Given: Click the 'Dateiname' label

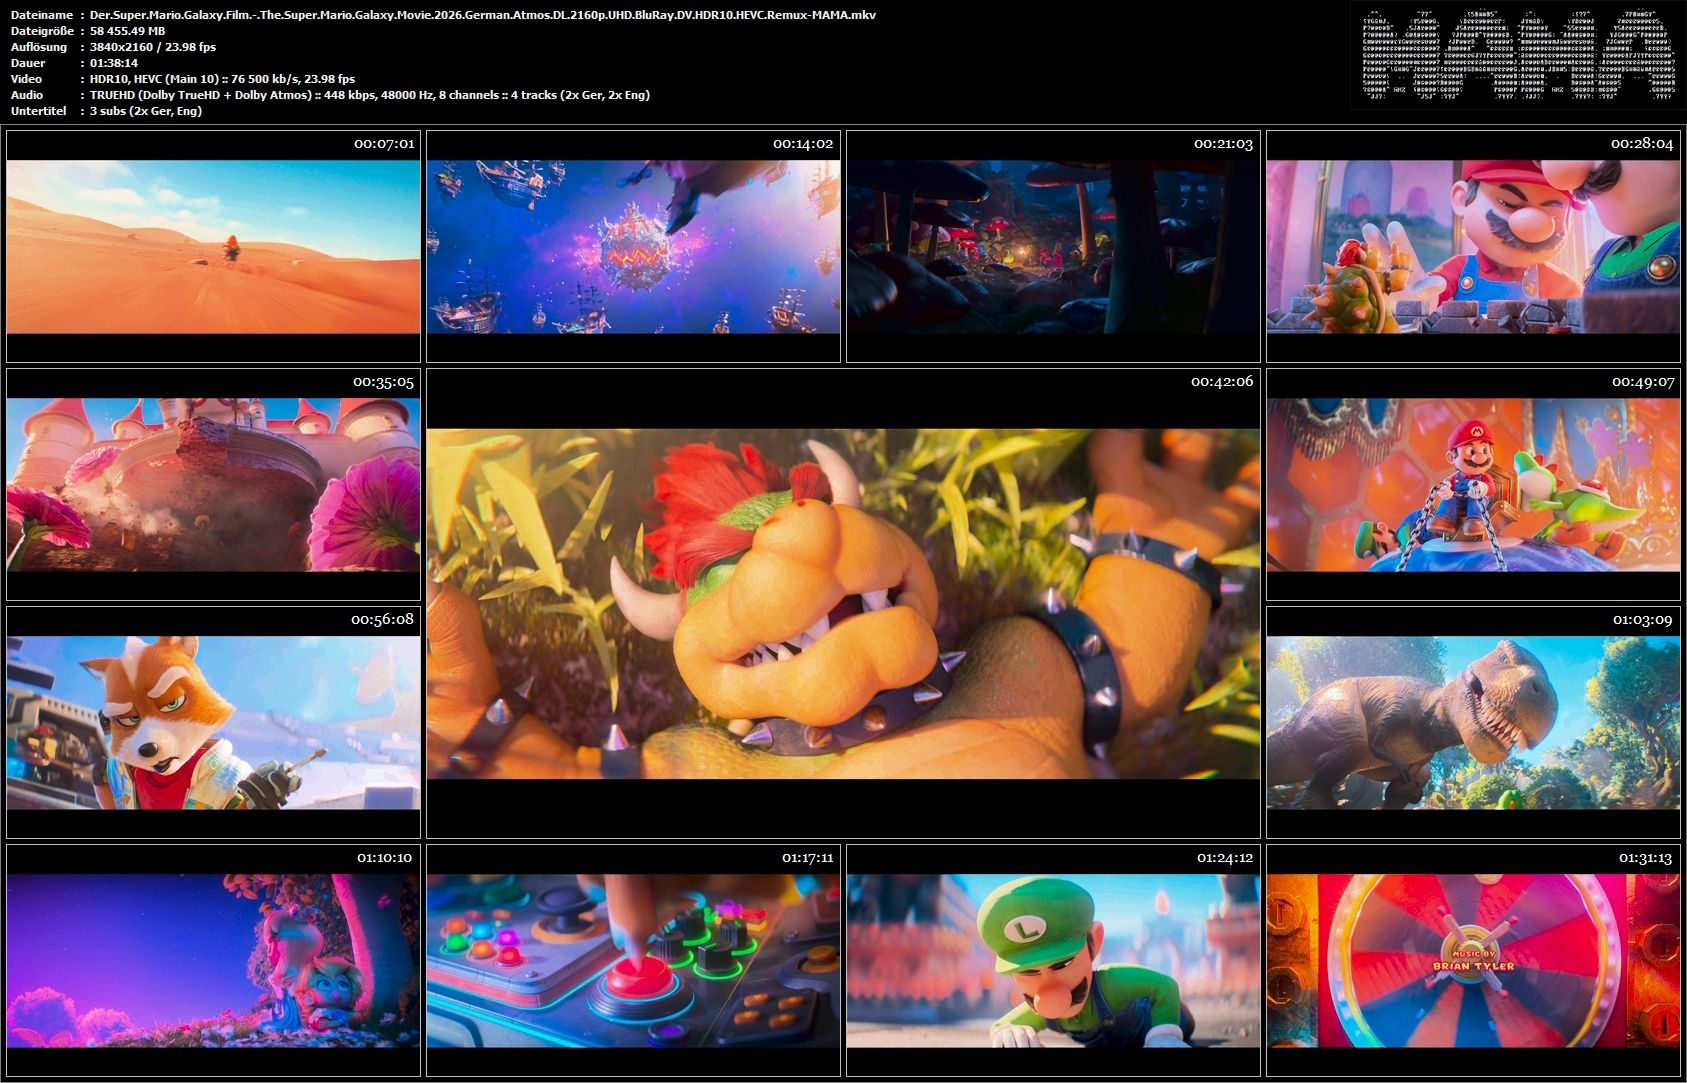Looking at the screenshot, I should click(x=42, y=15).
